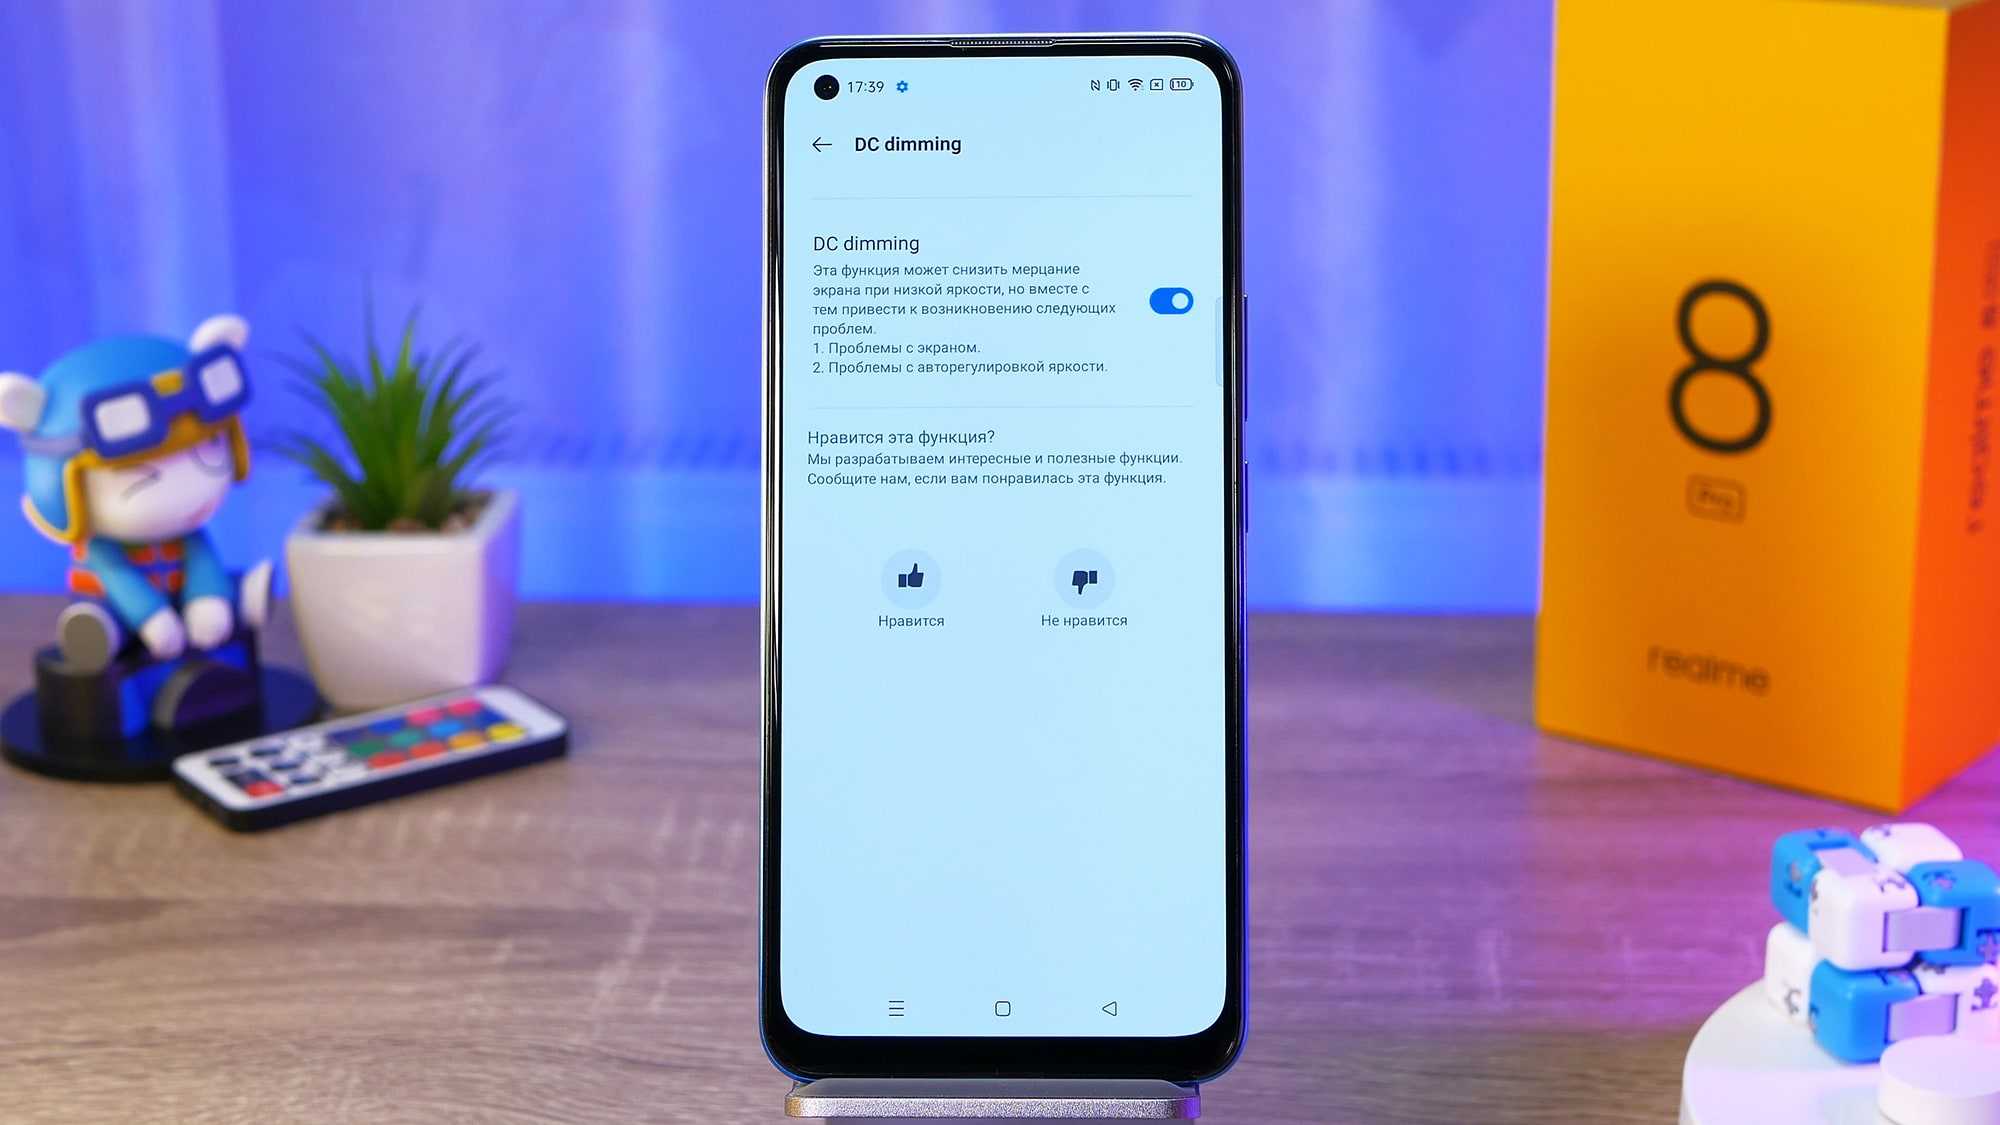Toggle DC dimming on/off switch
2000x1125 pixels.
point(1170,301)
